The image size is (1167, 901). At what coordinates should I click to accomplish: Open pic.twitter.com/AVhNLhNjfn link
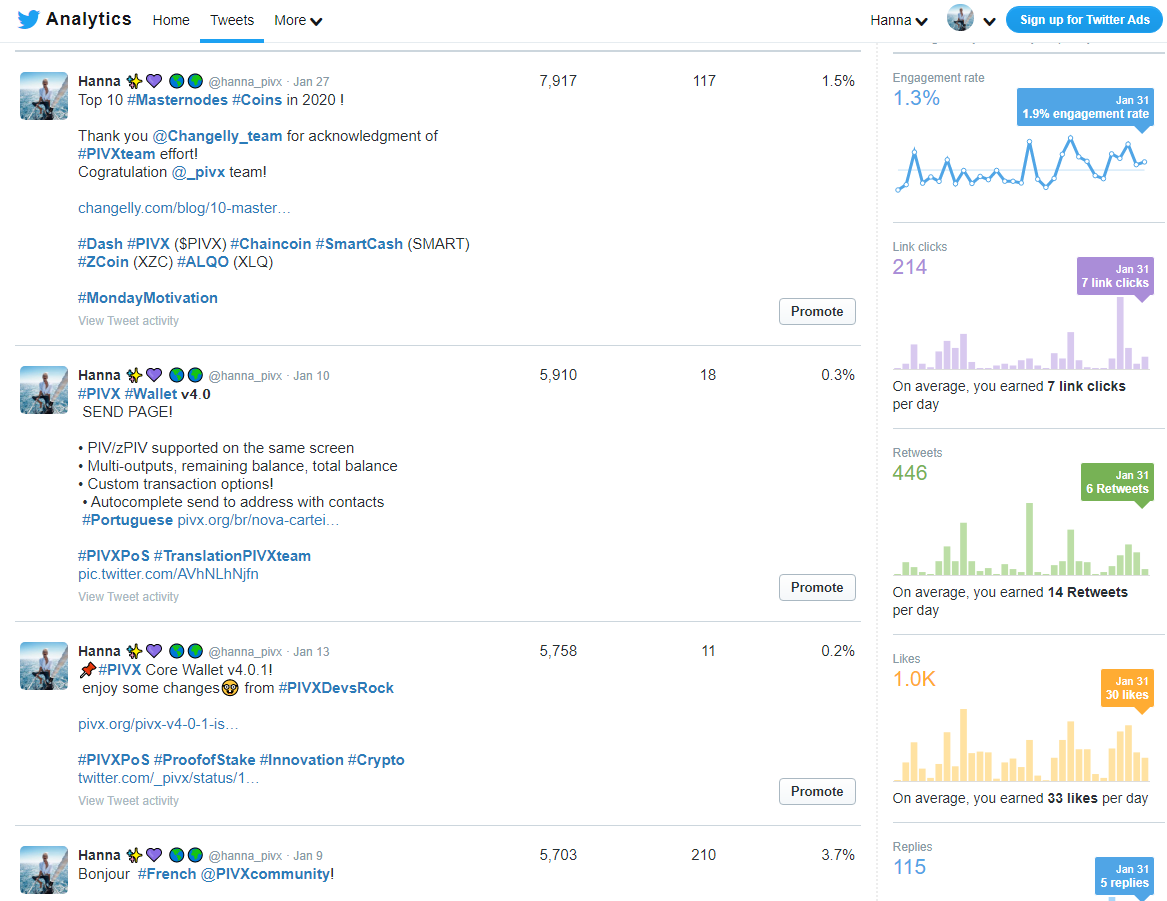pyautogui.click(x=168, y=574)
